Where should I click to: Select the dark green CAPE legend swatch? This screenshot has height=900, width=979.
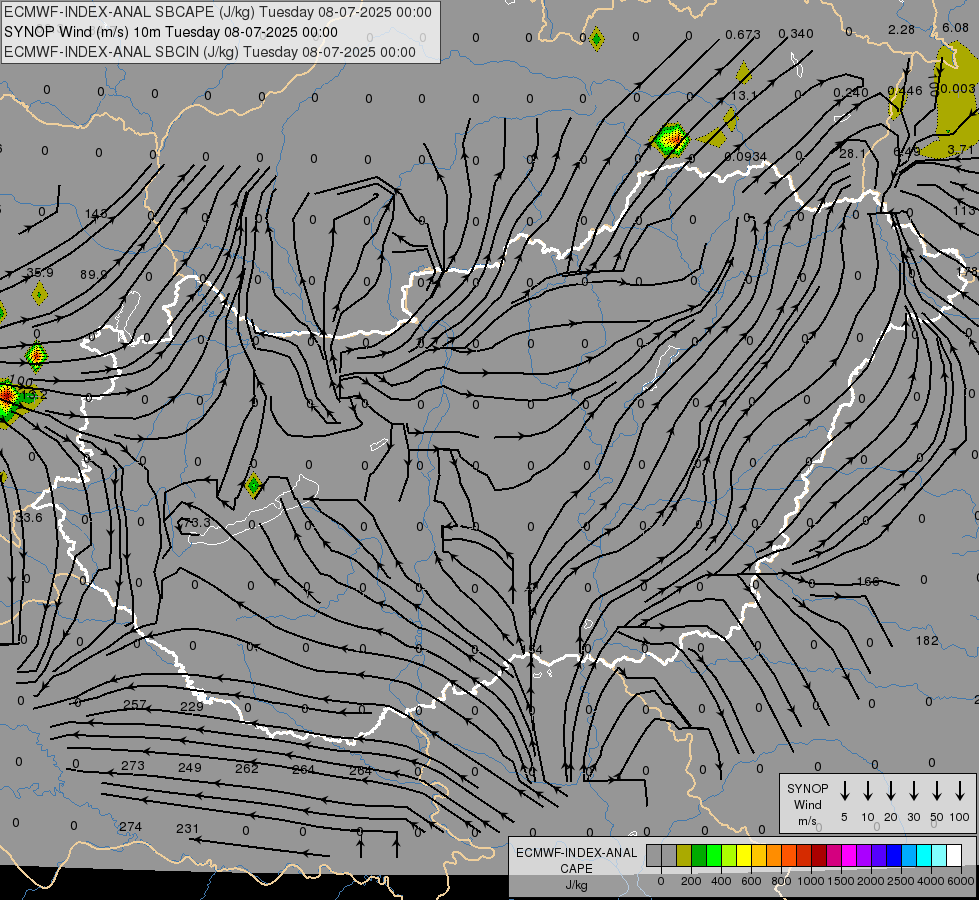[699, 855]
